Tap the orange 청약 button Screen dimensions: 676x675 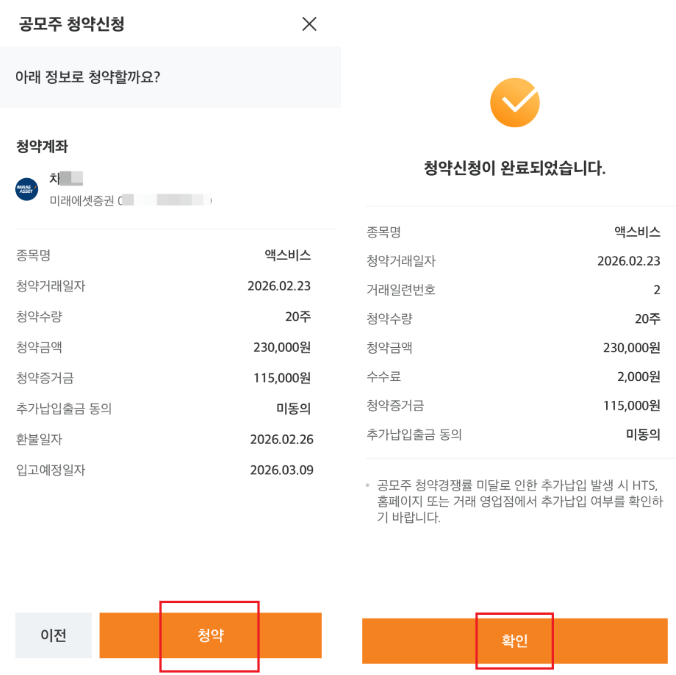tap(210, 635)
